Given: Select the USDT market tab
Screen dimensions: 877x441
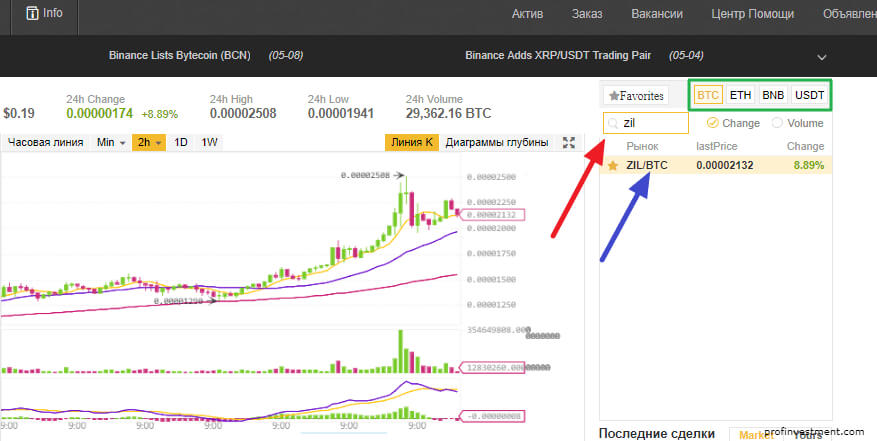Looking at the screenshot, I should (809, 95).
